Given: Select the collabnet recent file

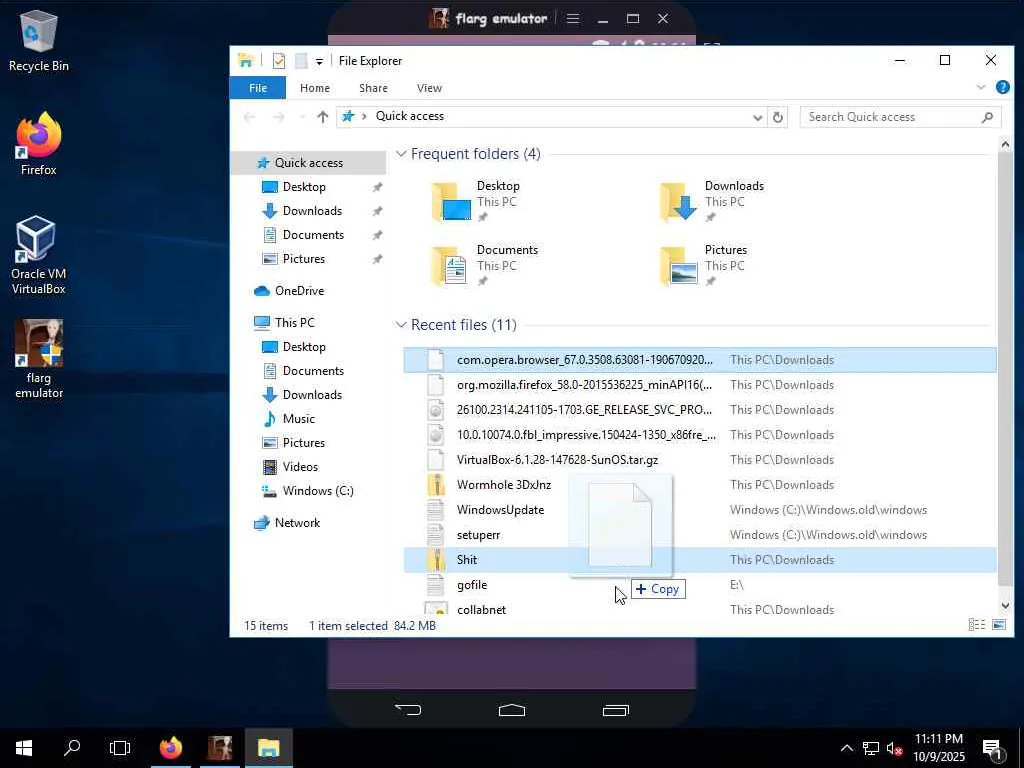Looking at the screenshot, I should pos(700,609).
